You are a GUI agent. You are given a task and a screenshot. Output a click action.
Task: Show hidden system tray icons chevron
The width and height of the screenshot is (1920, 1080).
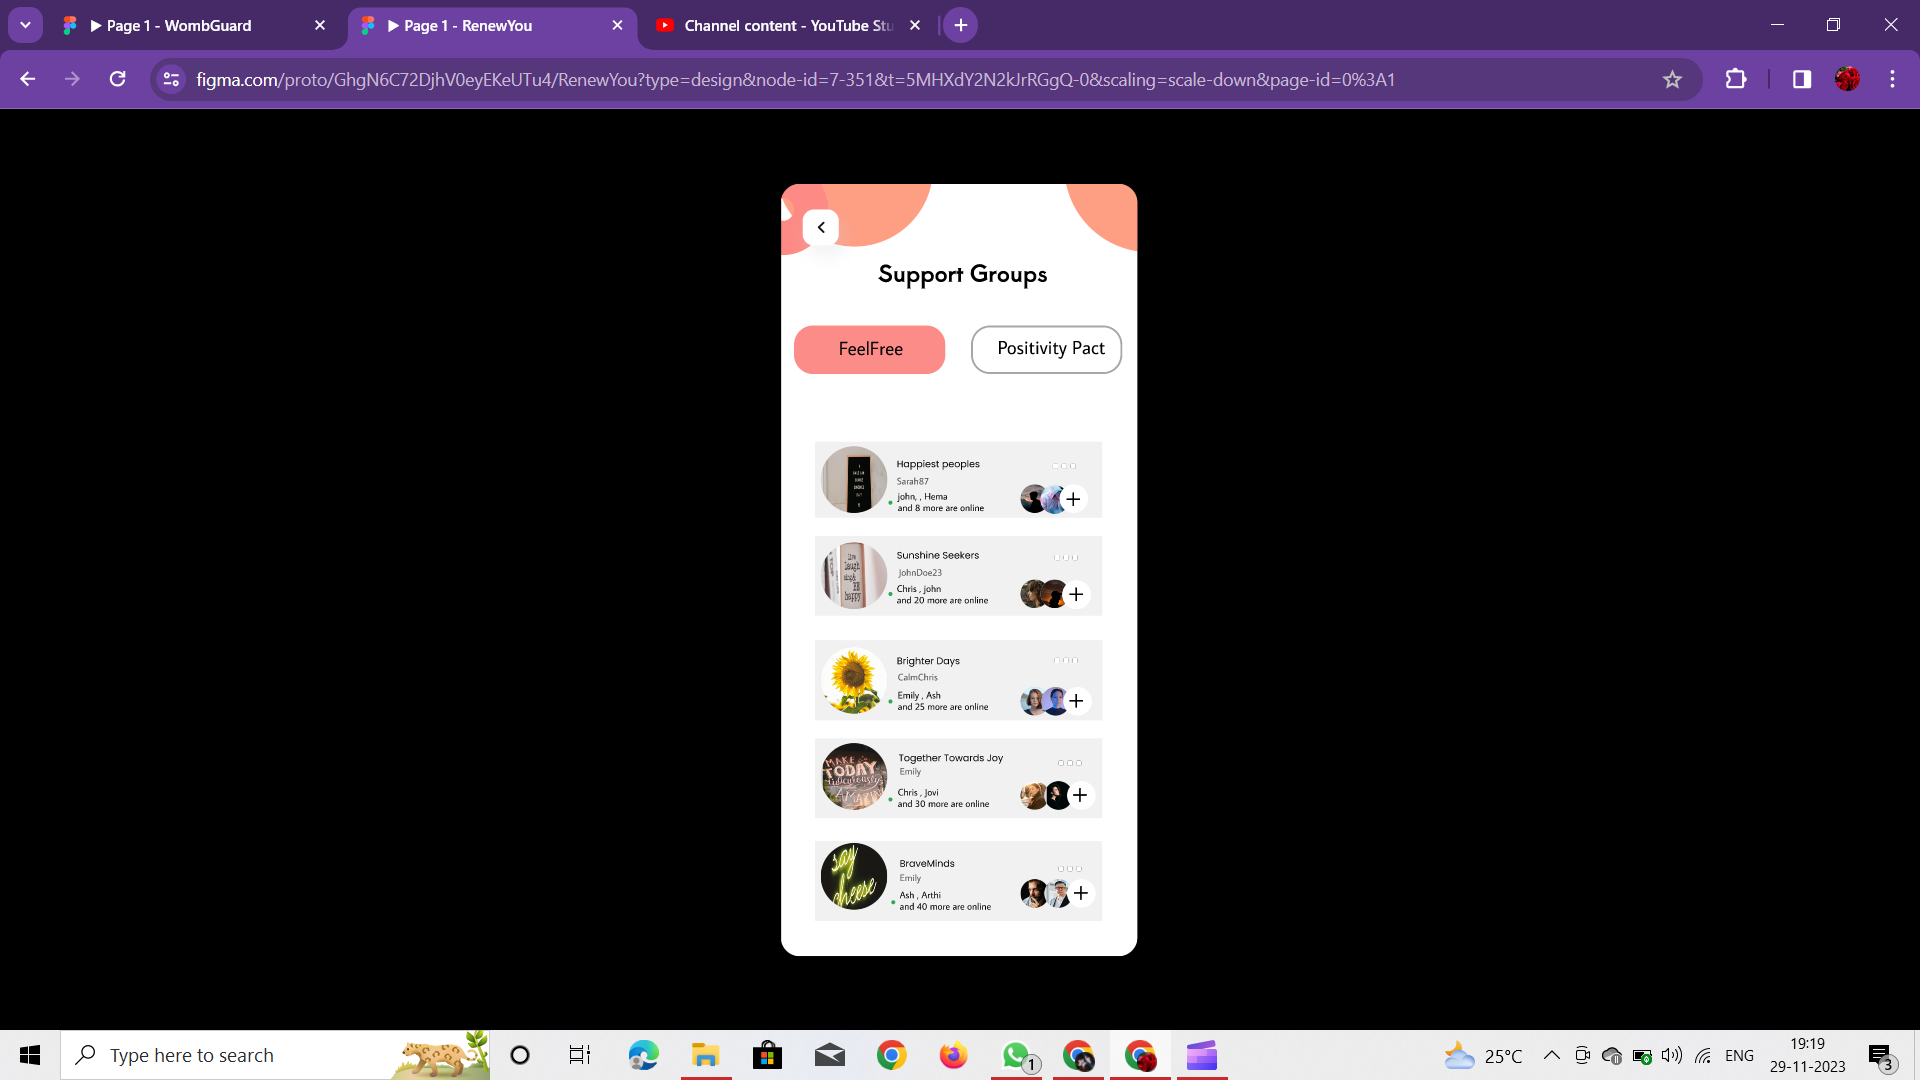coord(1551,1055)
